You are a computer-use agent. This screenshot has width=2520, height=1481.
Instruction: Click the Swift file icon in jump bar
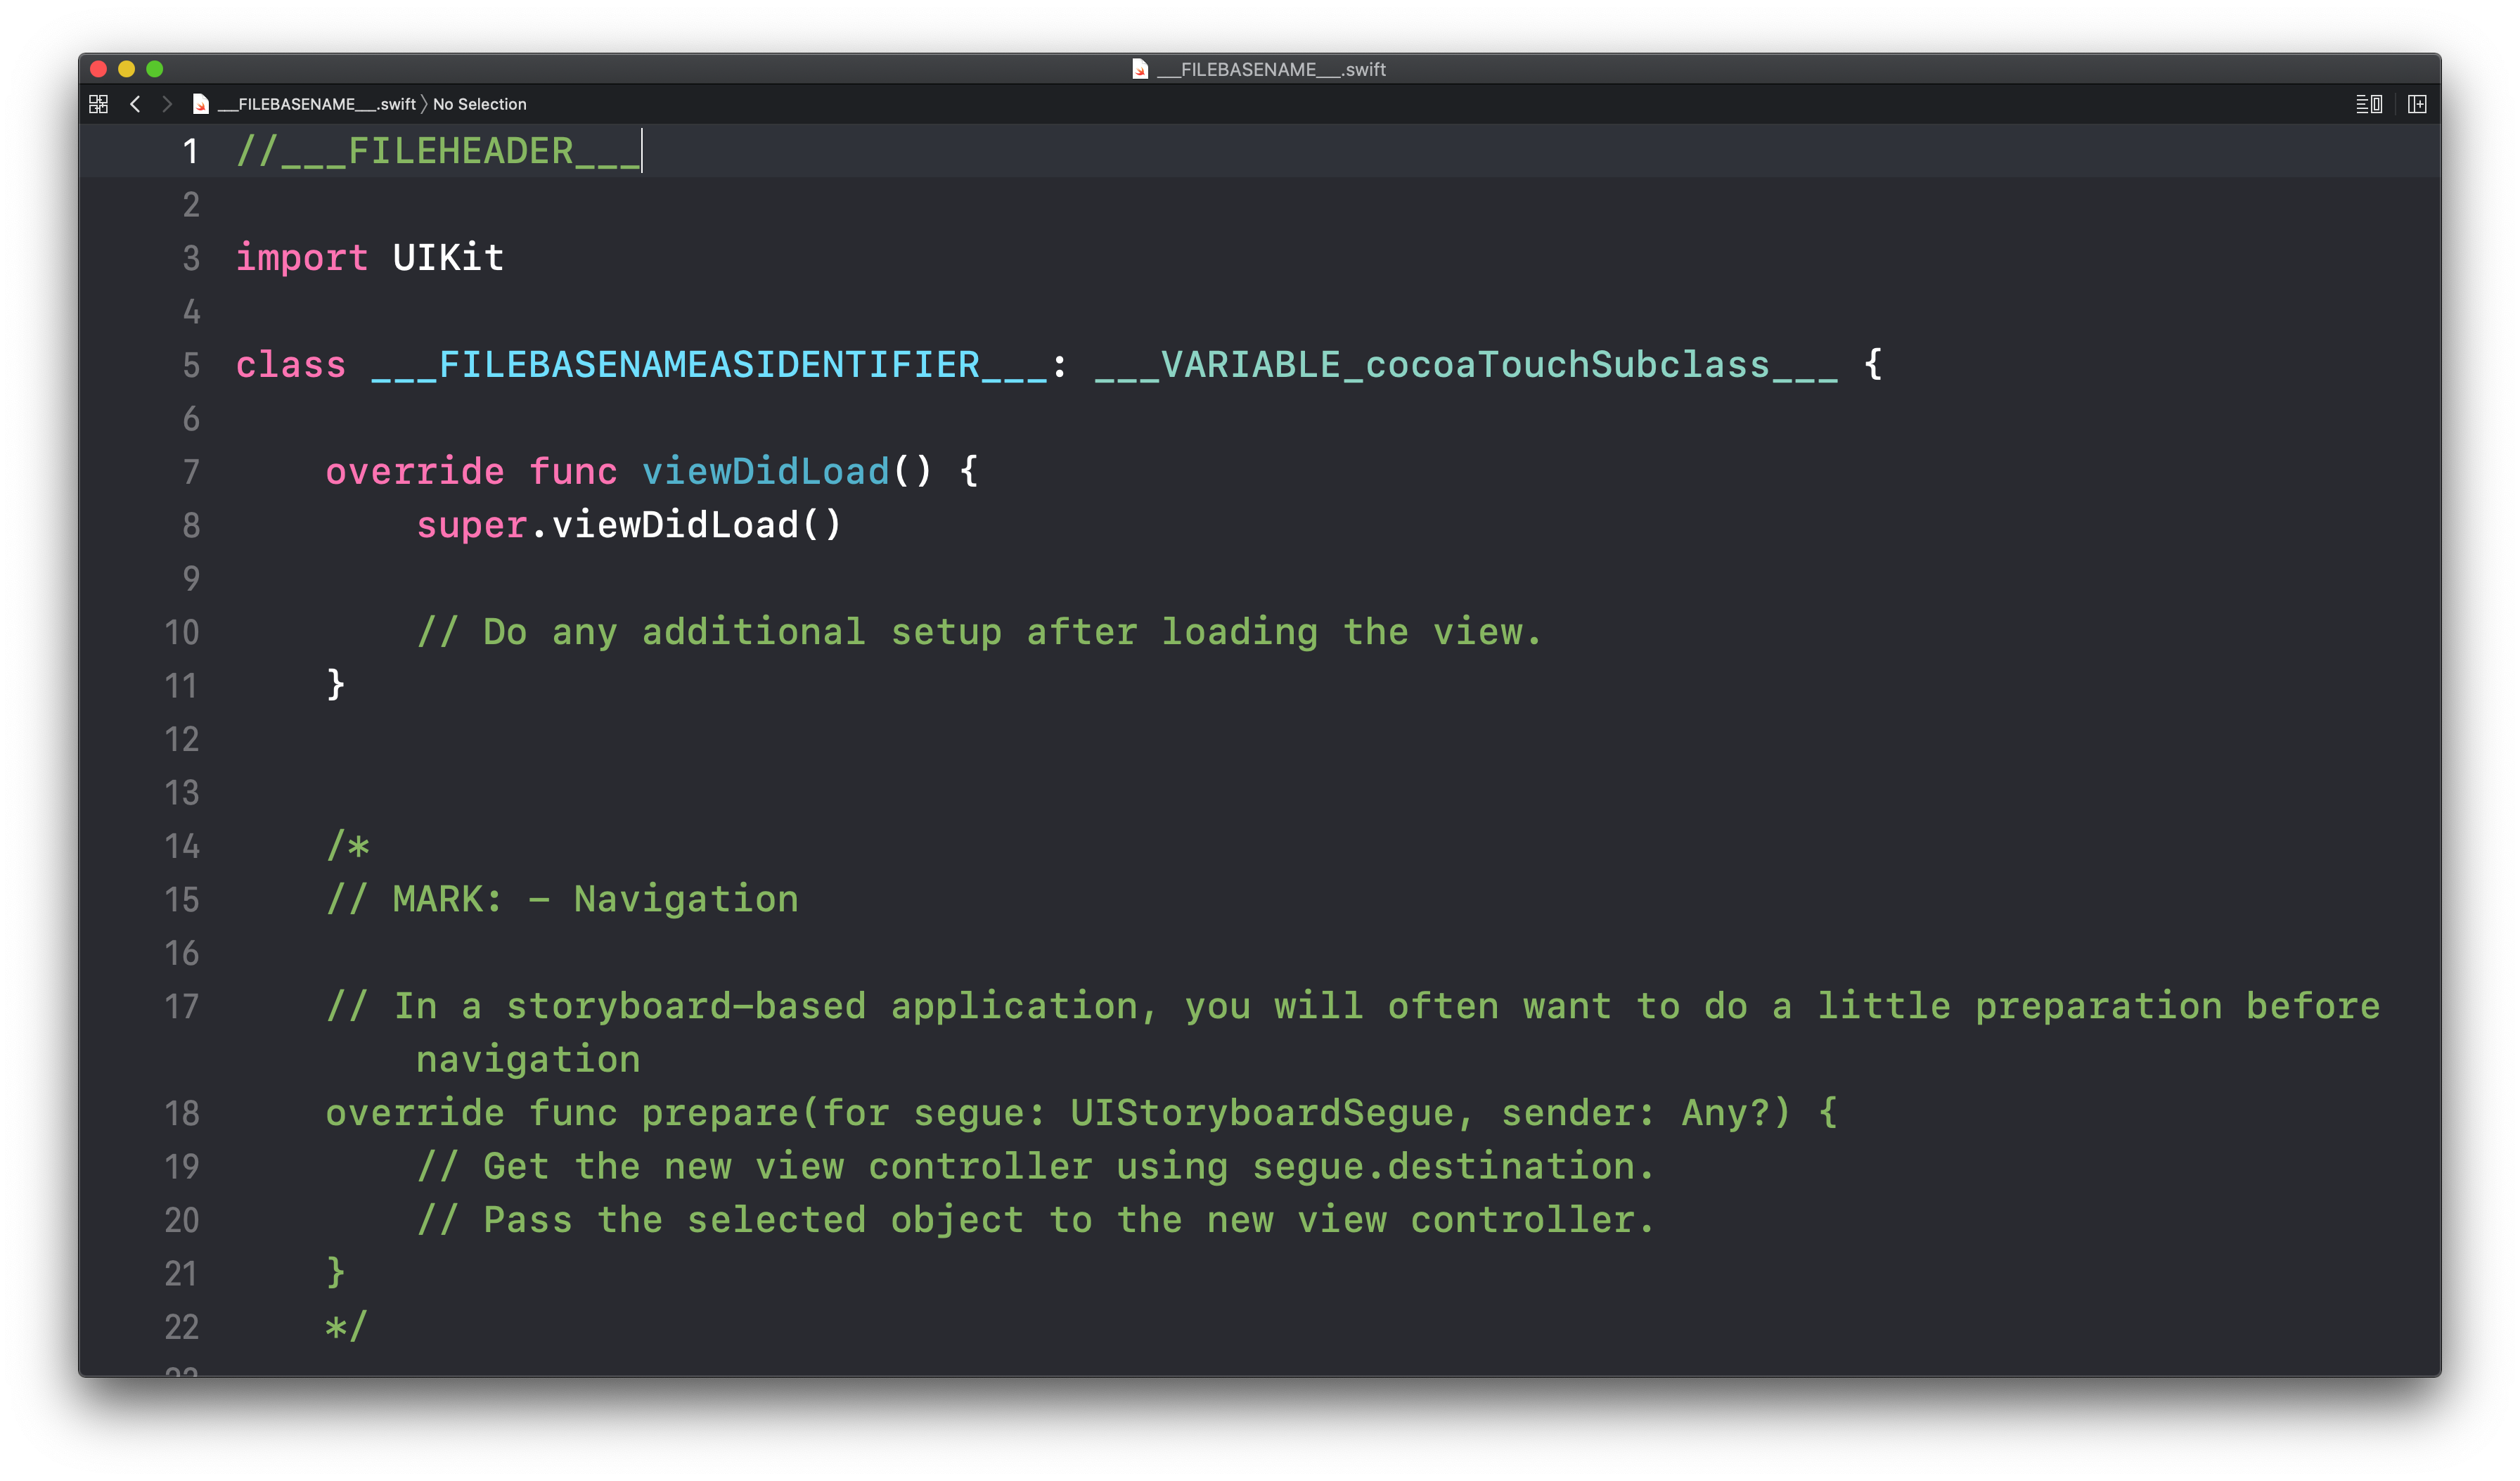point(201,104)
